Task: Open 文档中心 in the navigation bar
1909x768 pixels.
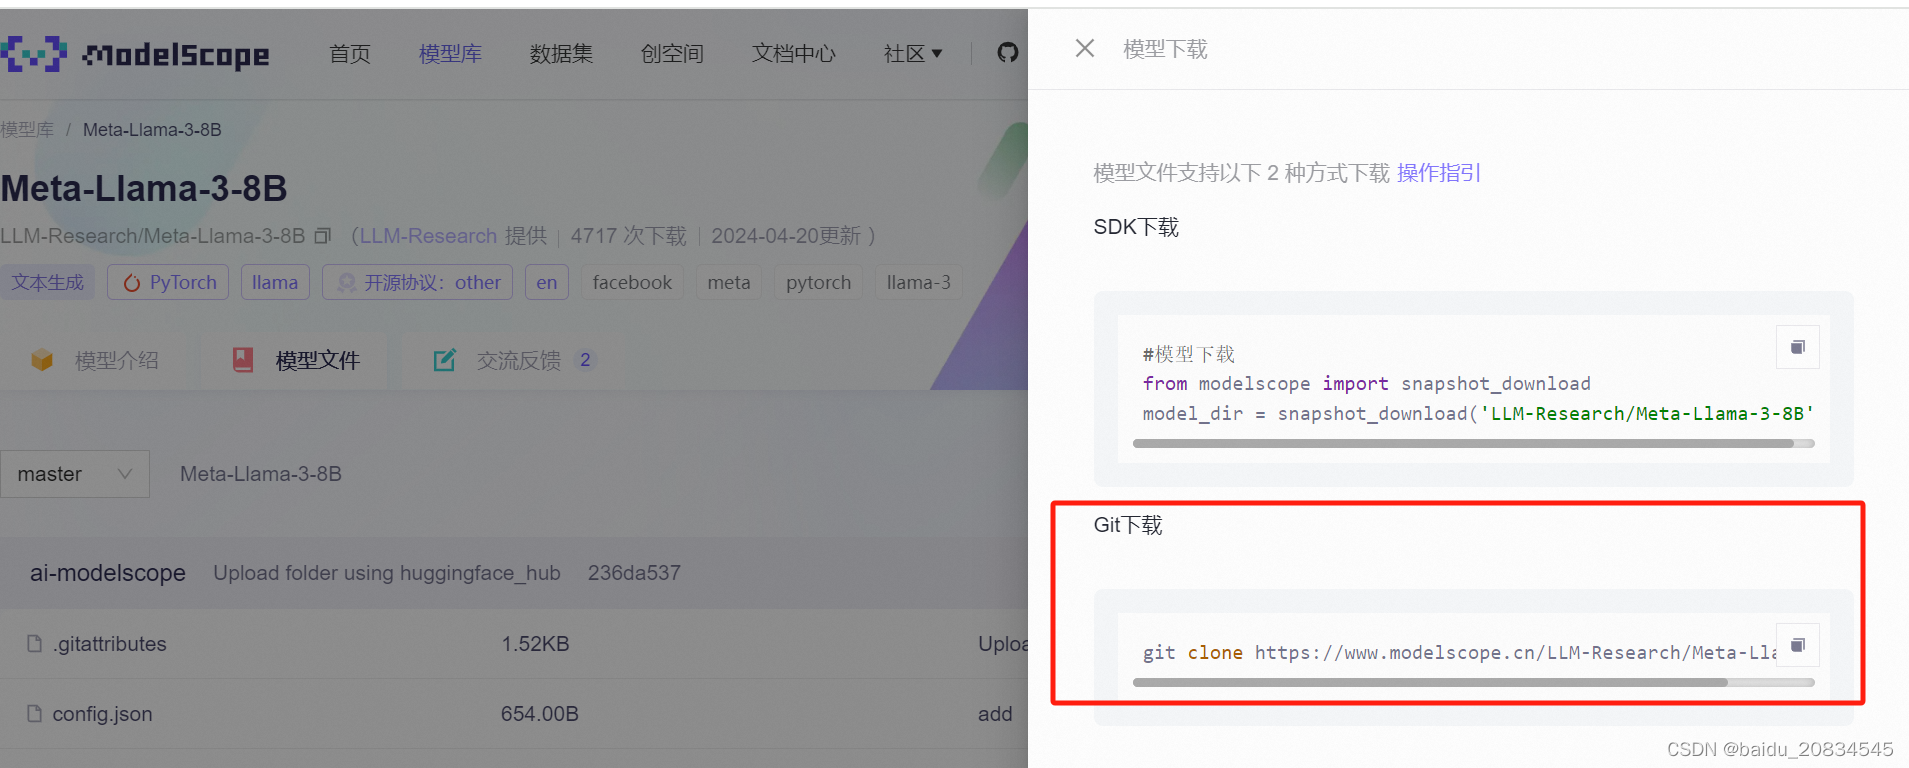Action: (x=794, y=54)
